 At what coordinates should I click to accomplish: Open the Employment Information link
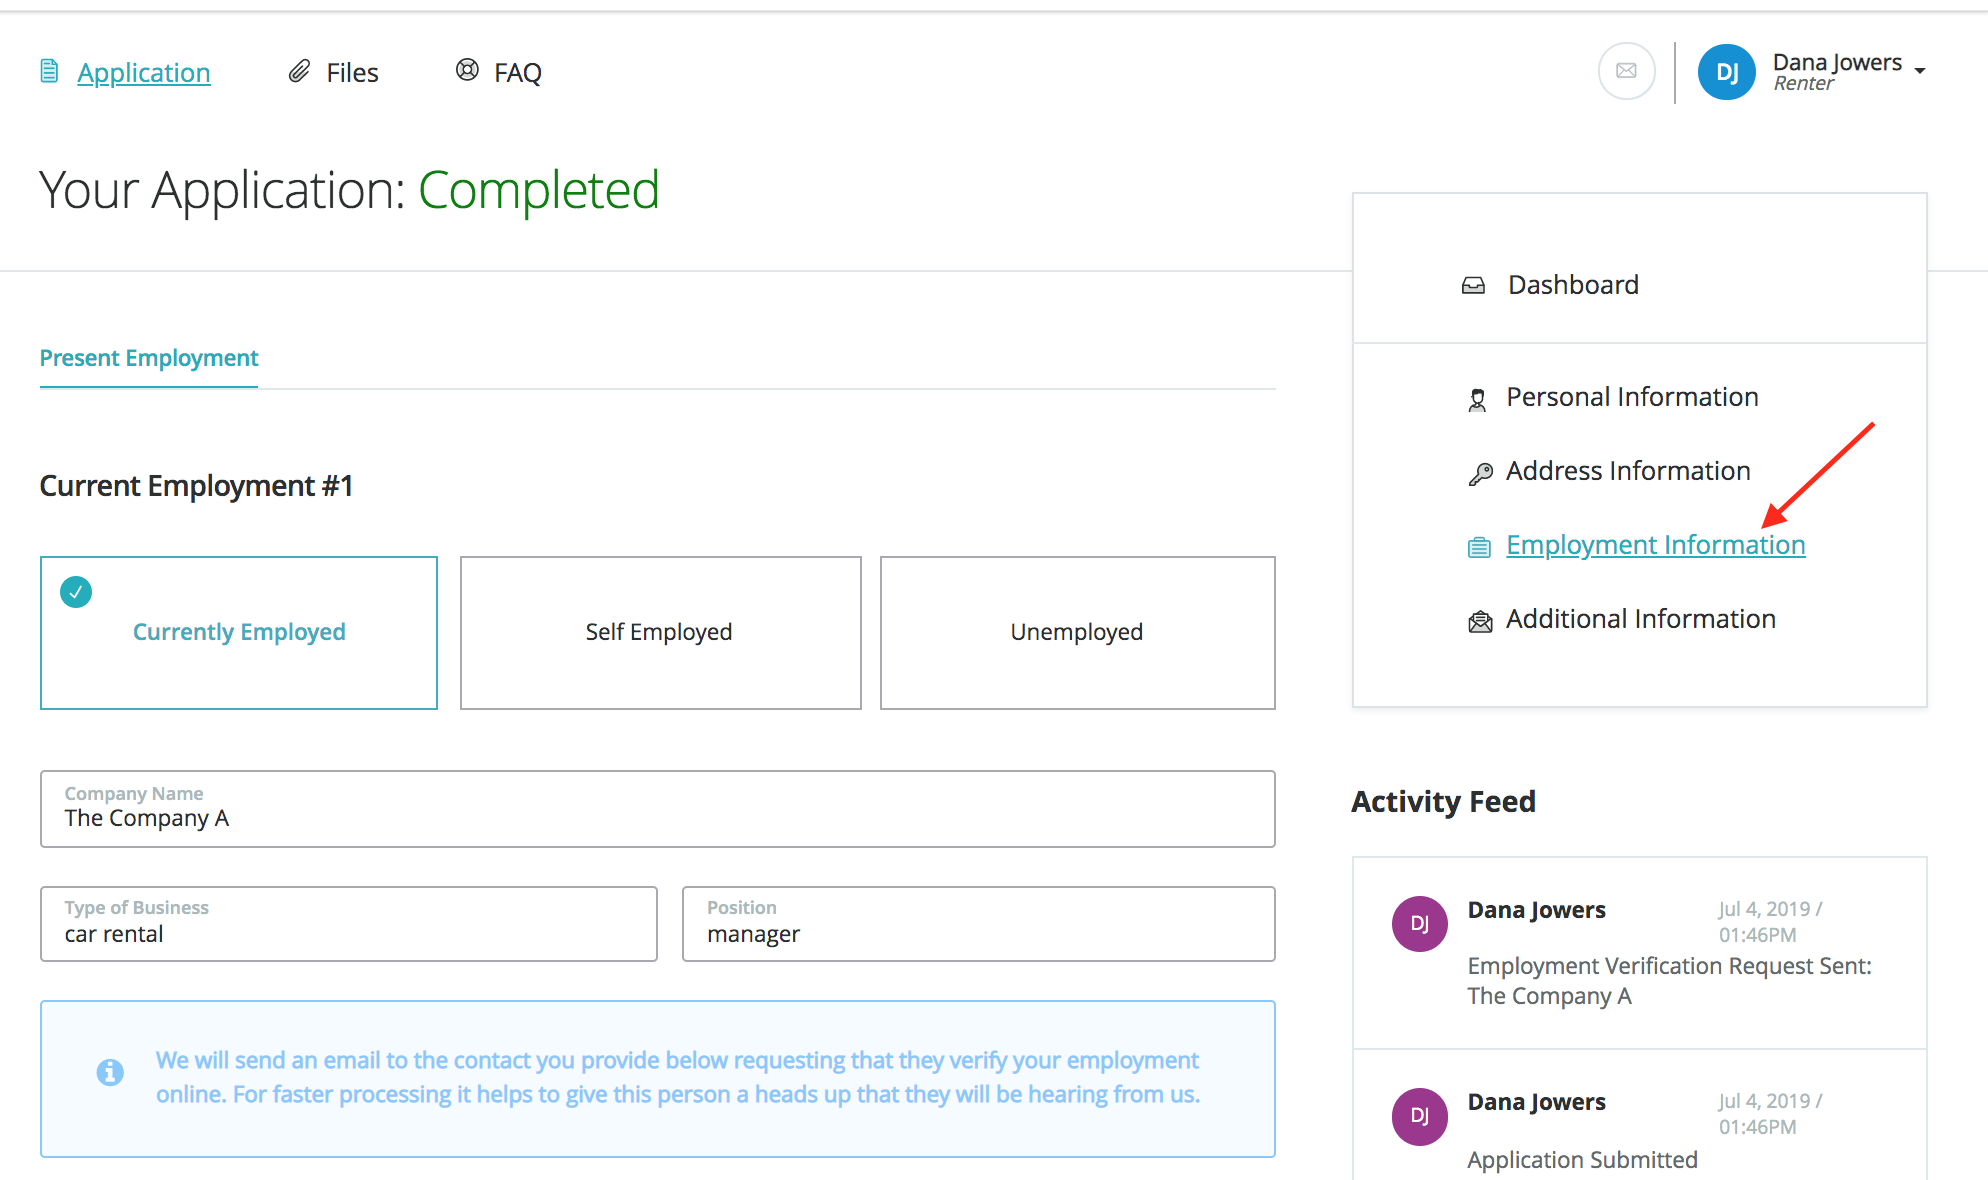coord(1655,545)
